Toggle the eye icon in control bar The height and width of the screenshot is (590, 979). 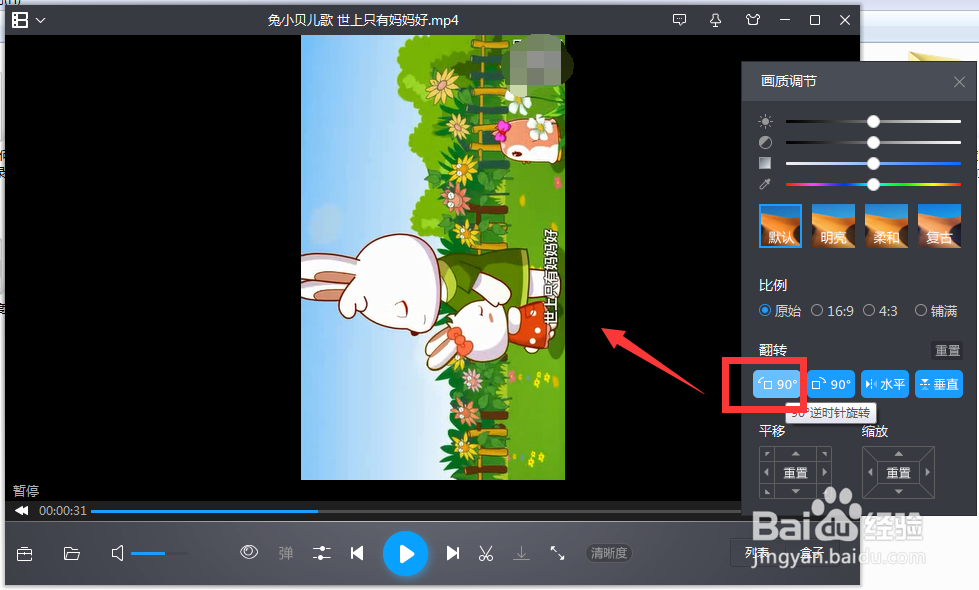click(x=249, y=552)
